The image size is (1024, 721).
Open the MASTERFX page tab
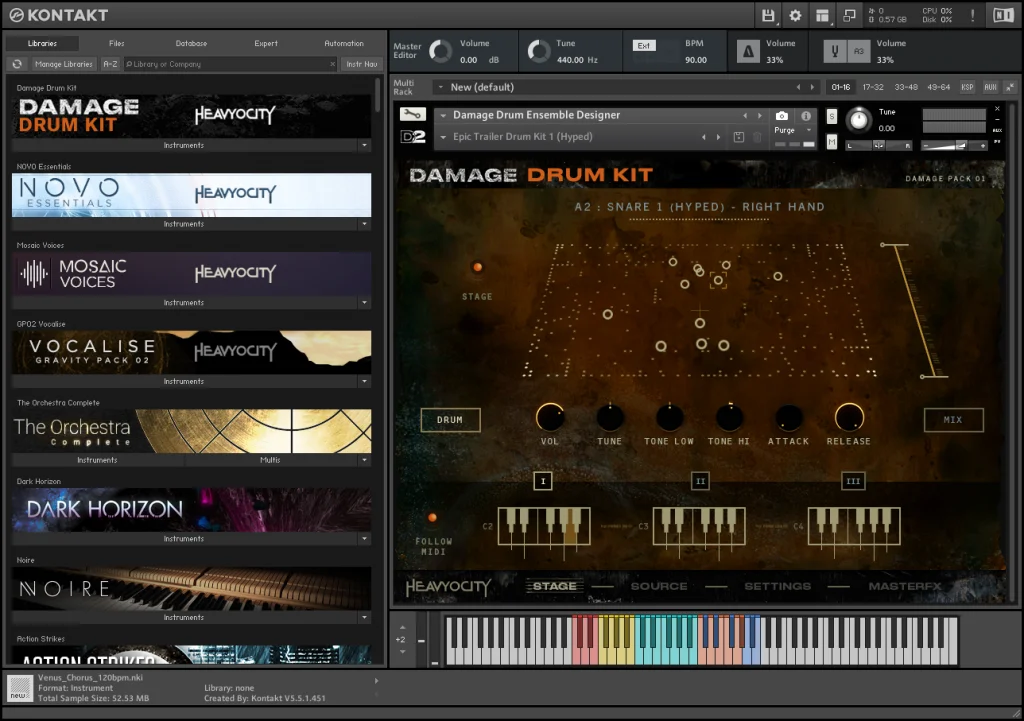(905, 586)
